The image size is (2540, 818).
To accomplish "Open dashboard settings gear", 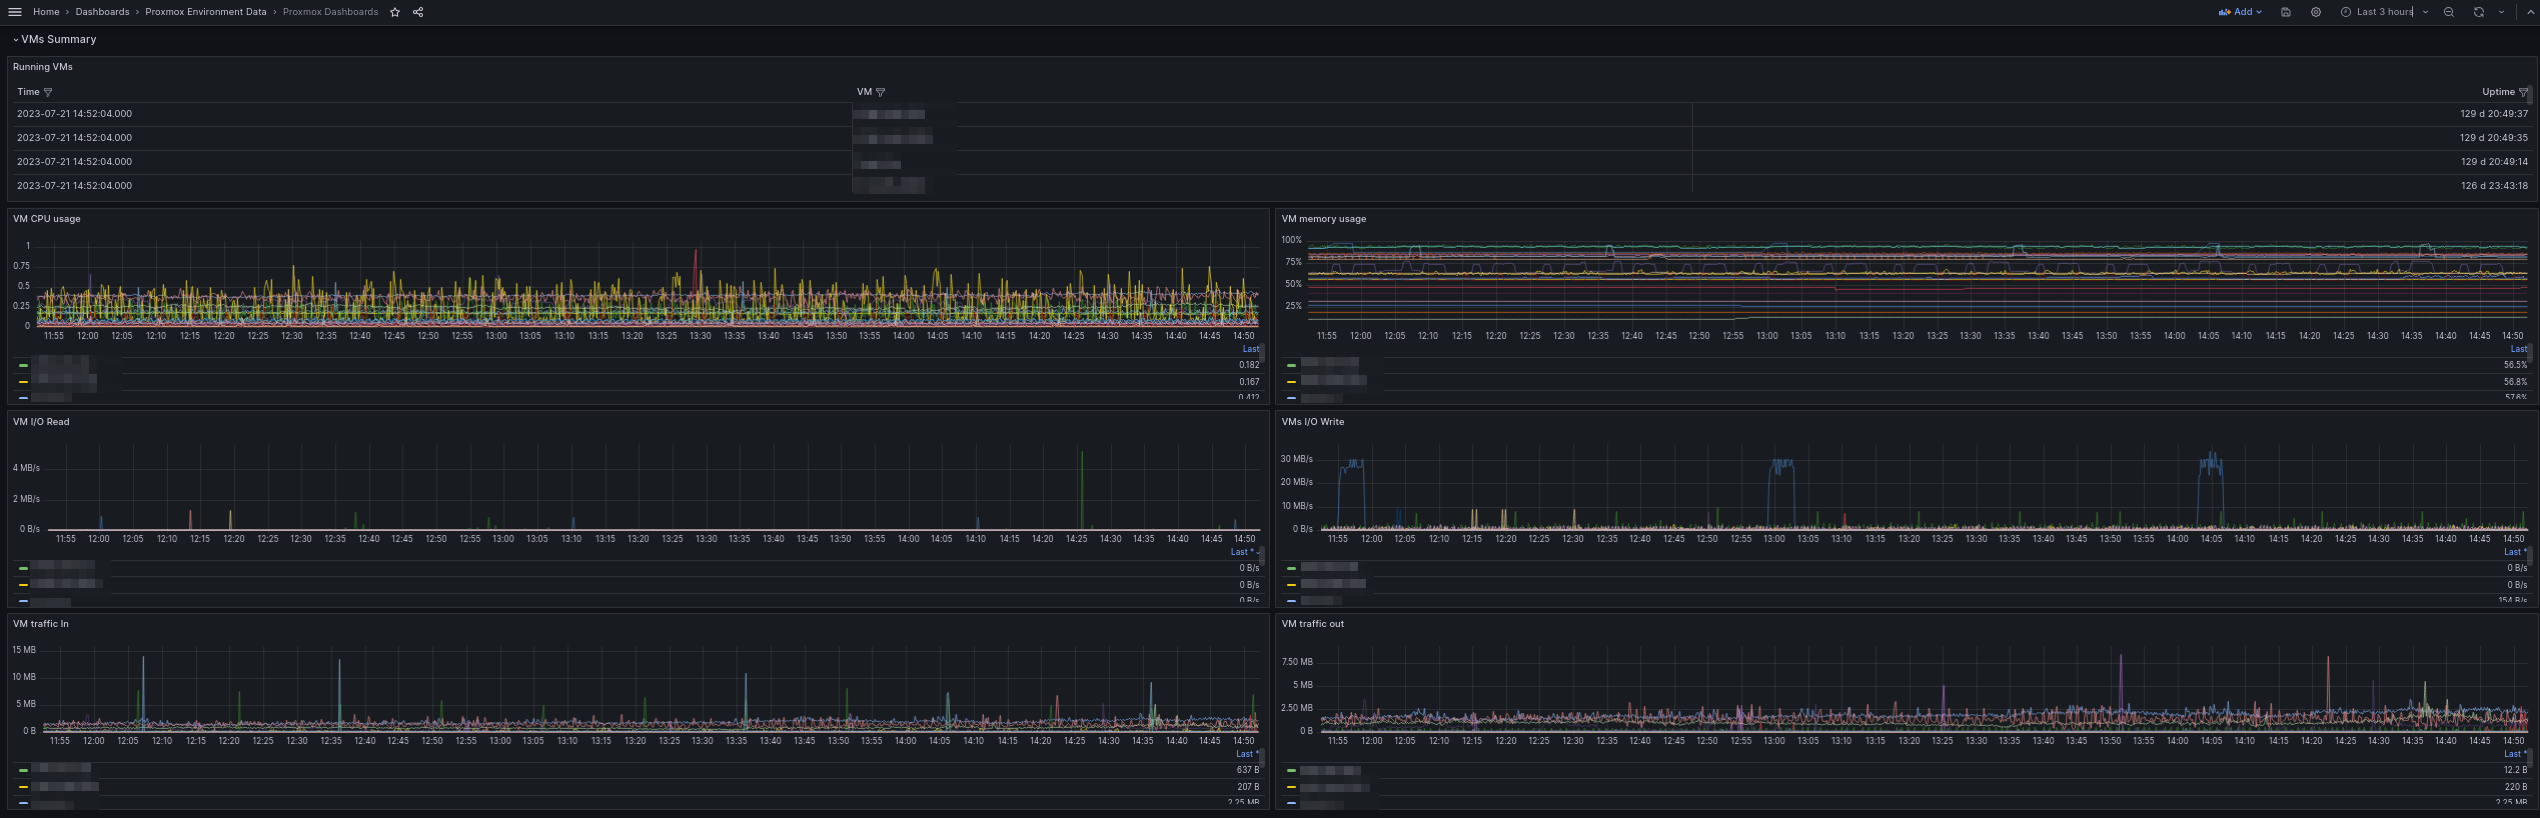I will click(2316, 12).
